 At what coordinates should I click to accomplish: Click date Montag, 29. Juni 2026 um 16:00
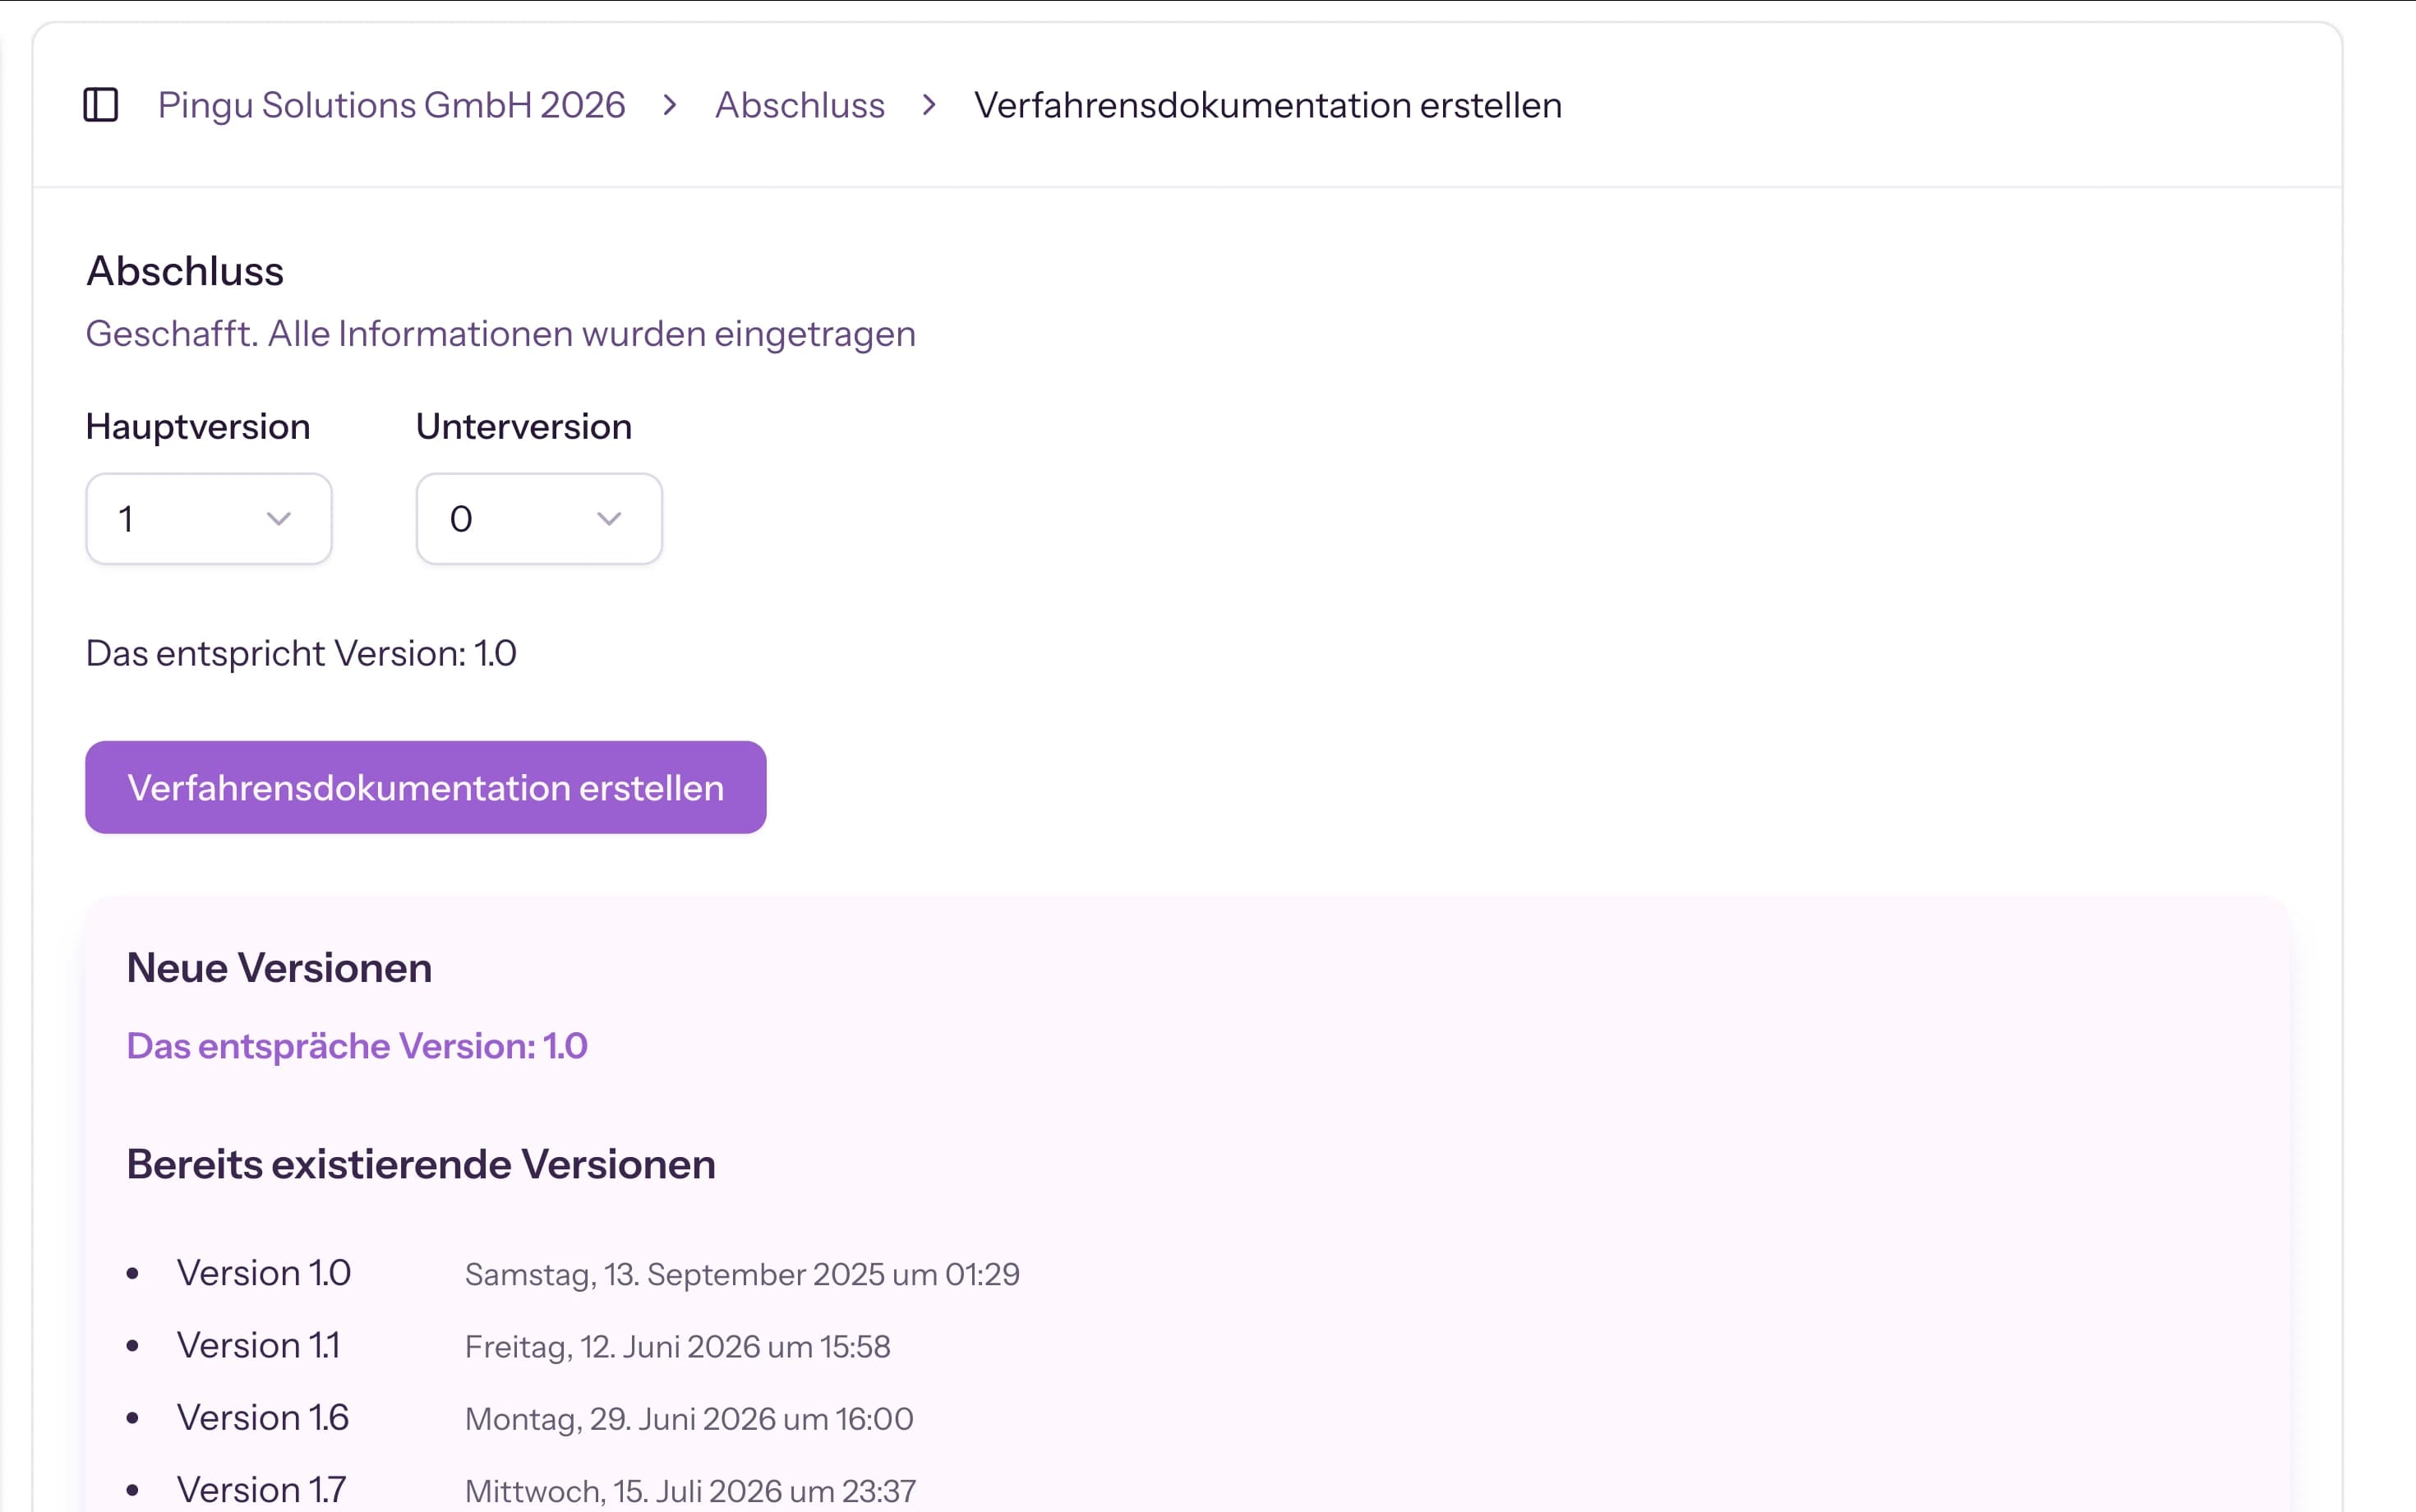(x=689, y=1418)
